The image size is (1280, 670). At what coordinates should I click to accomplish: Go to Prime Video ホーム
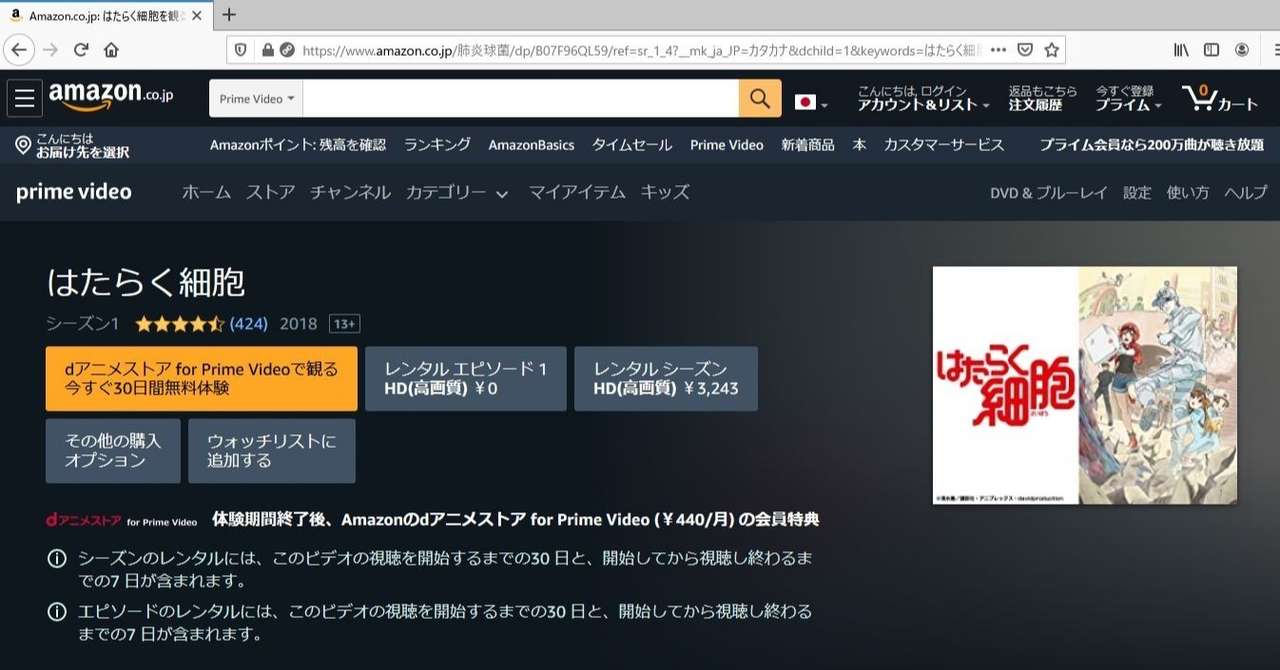tap(206, 192)
